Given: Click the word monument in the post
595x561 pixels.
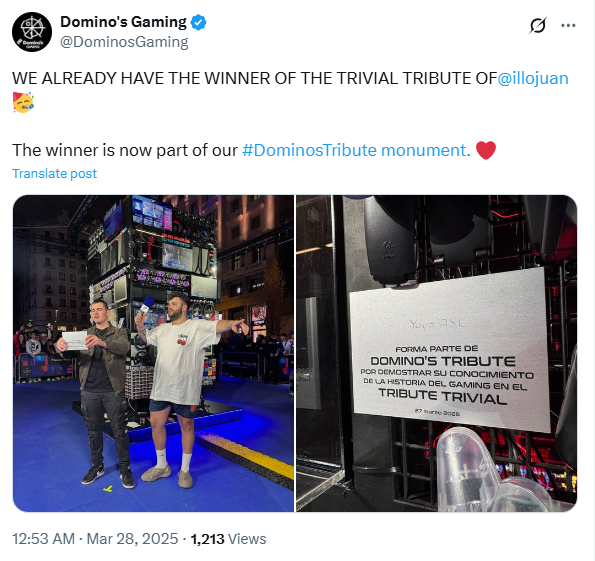Looking at the screenshot, I should tap(423, 150).
